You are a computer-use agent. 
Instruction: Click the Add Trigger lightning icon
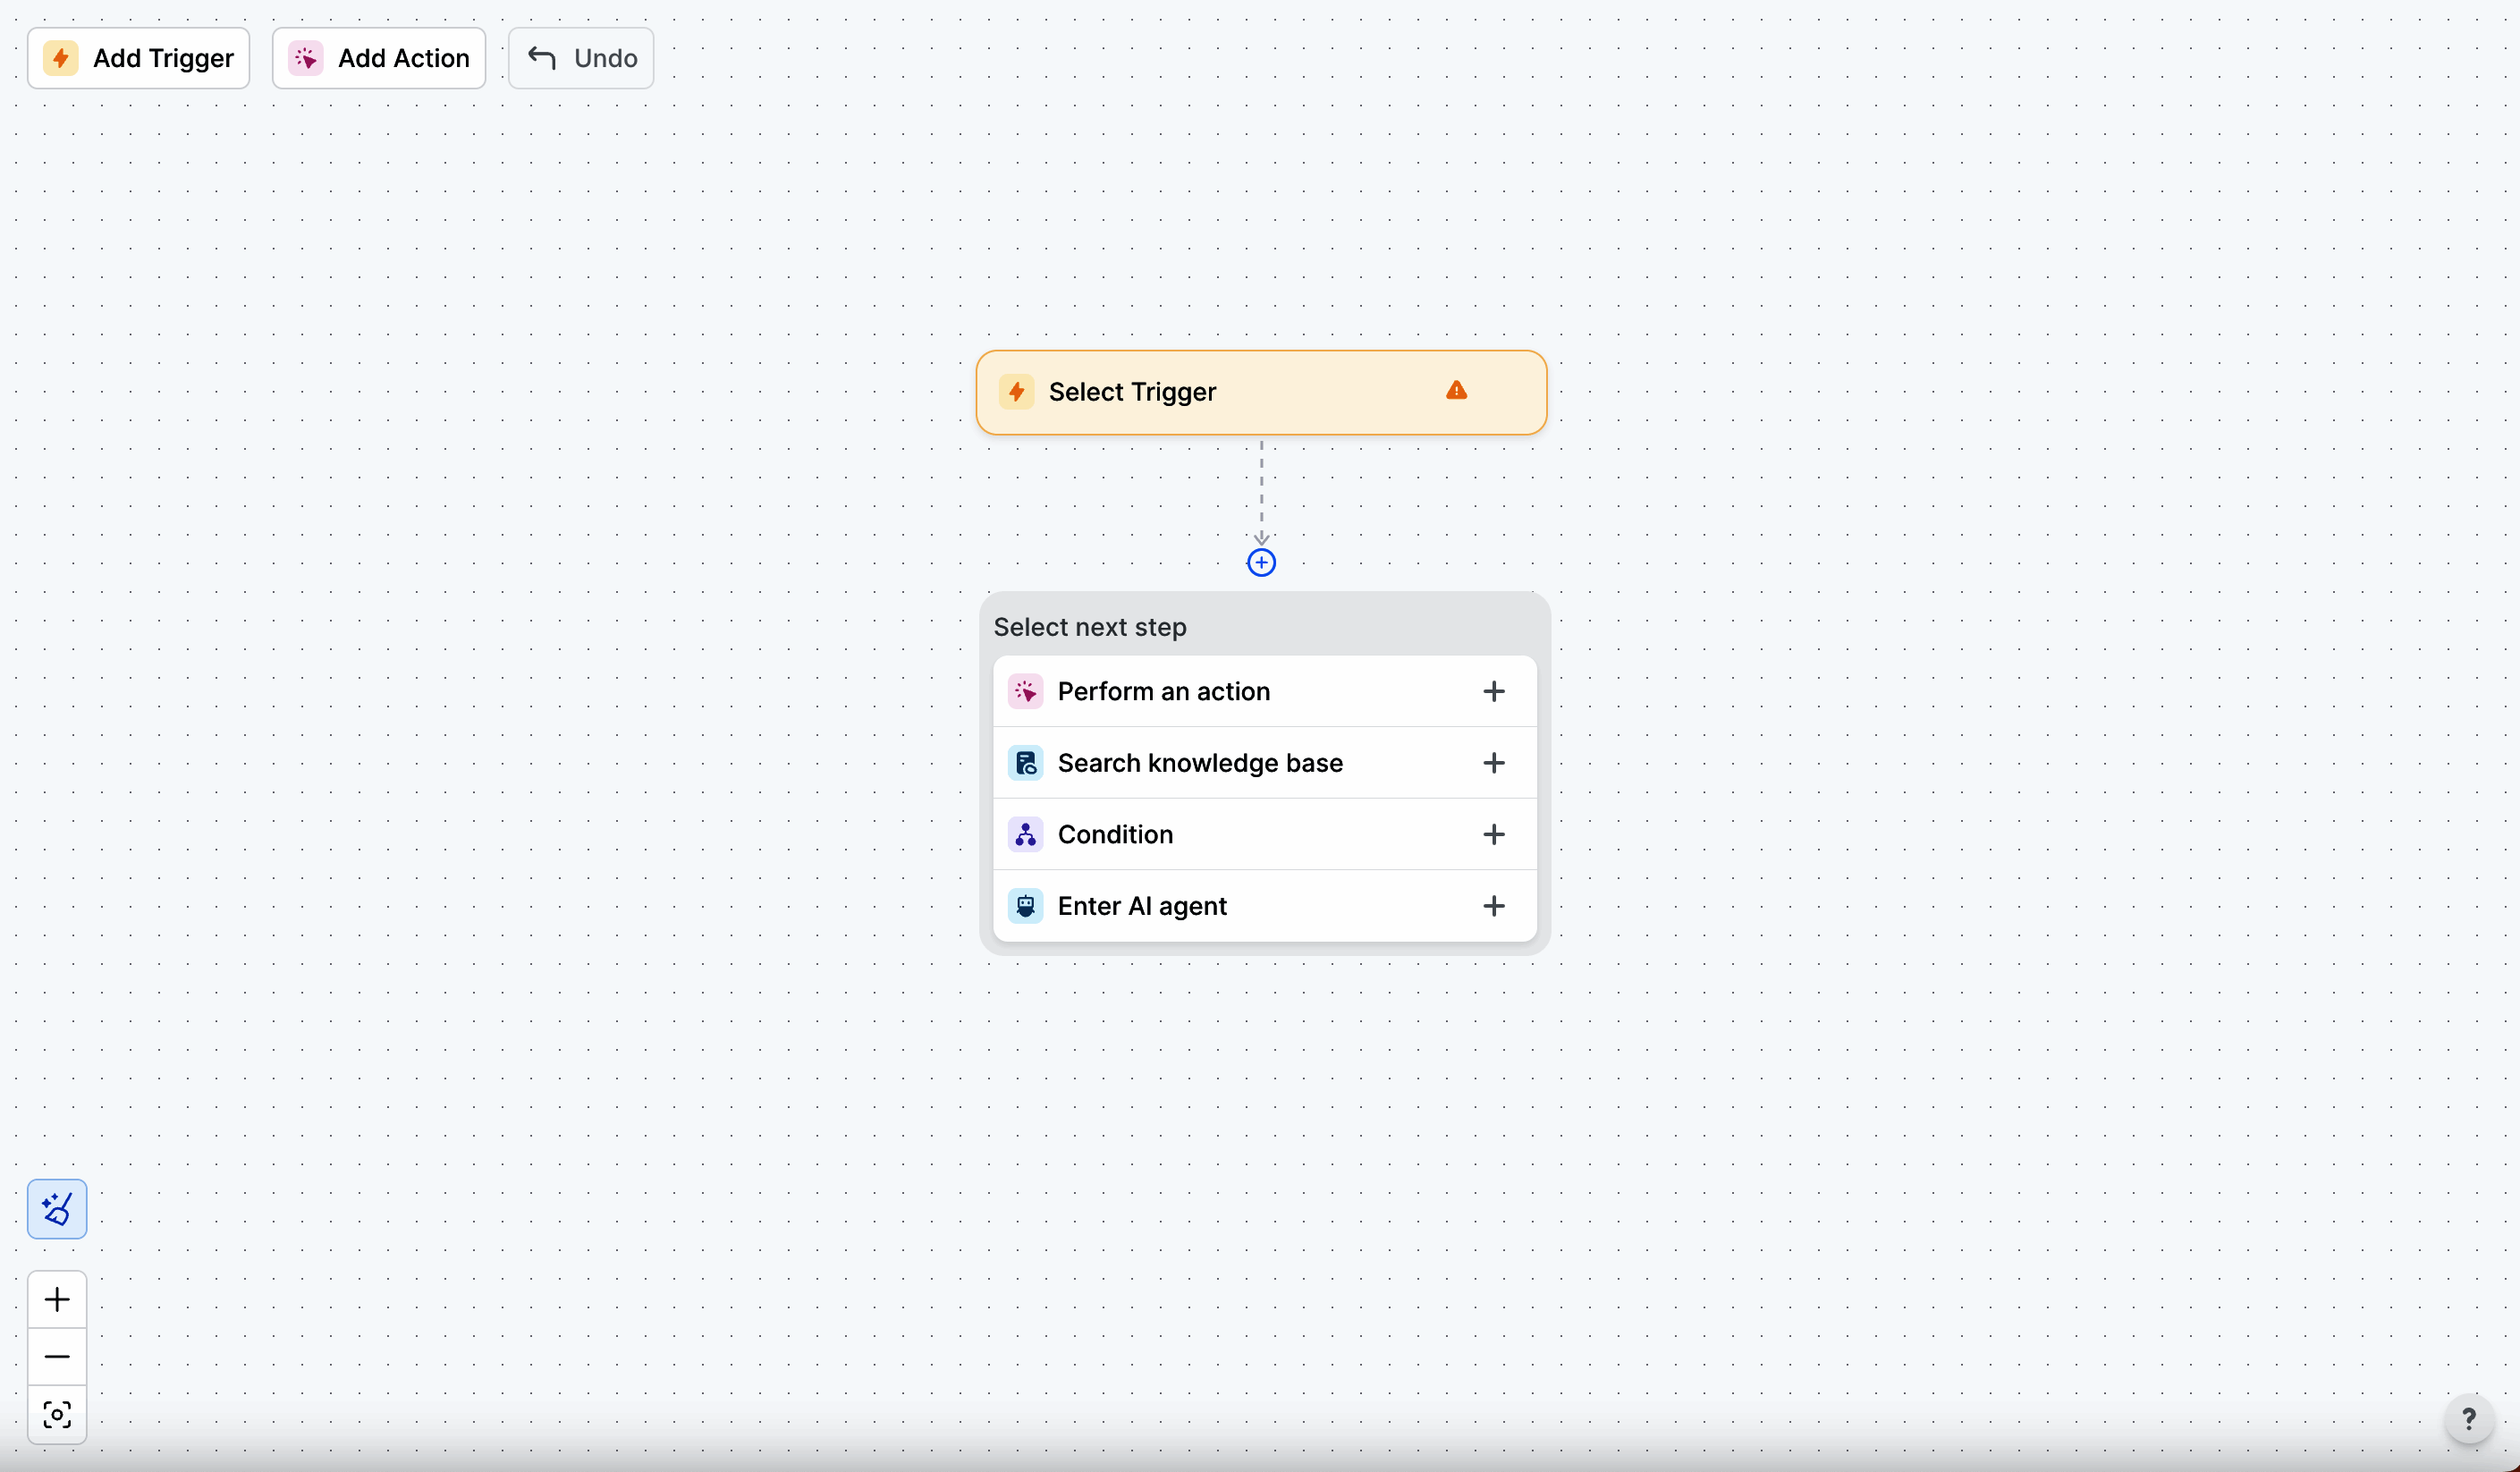[61, 58]
